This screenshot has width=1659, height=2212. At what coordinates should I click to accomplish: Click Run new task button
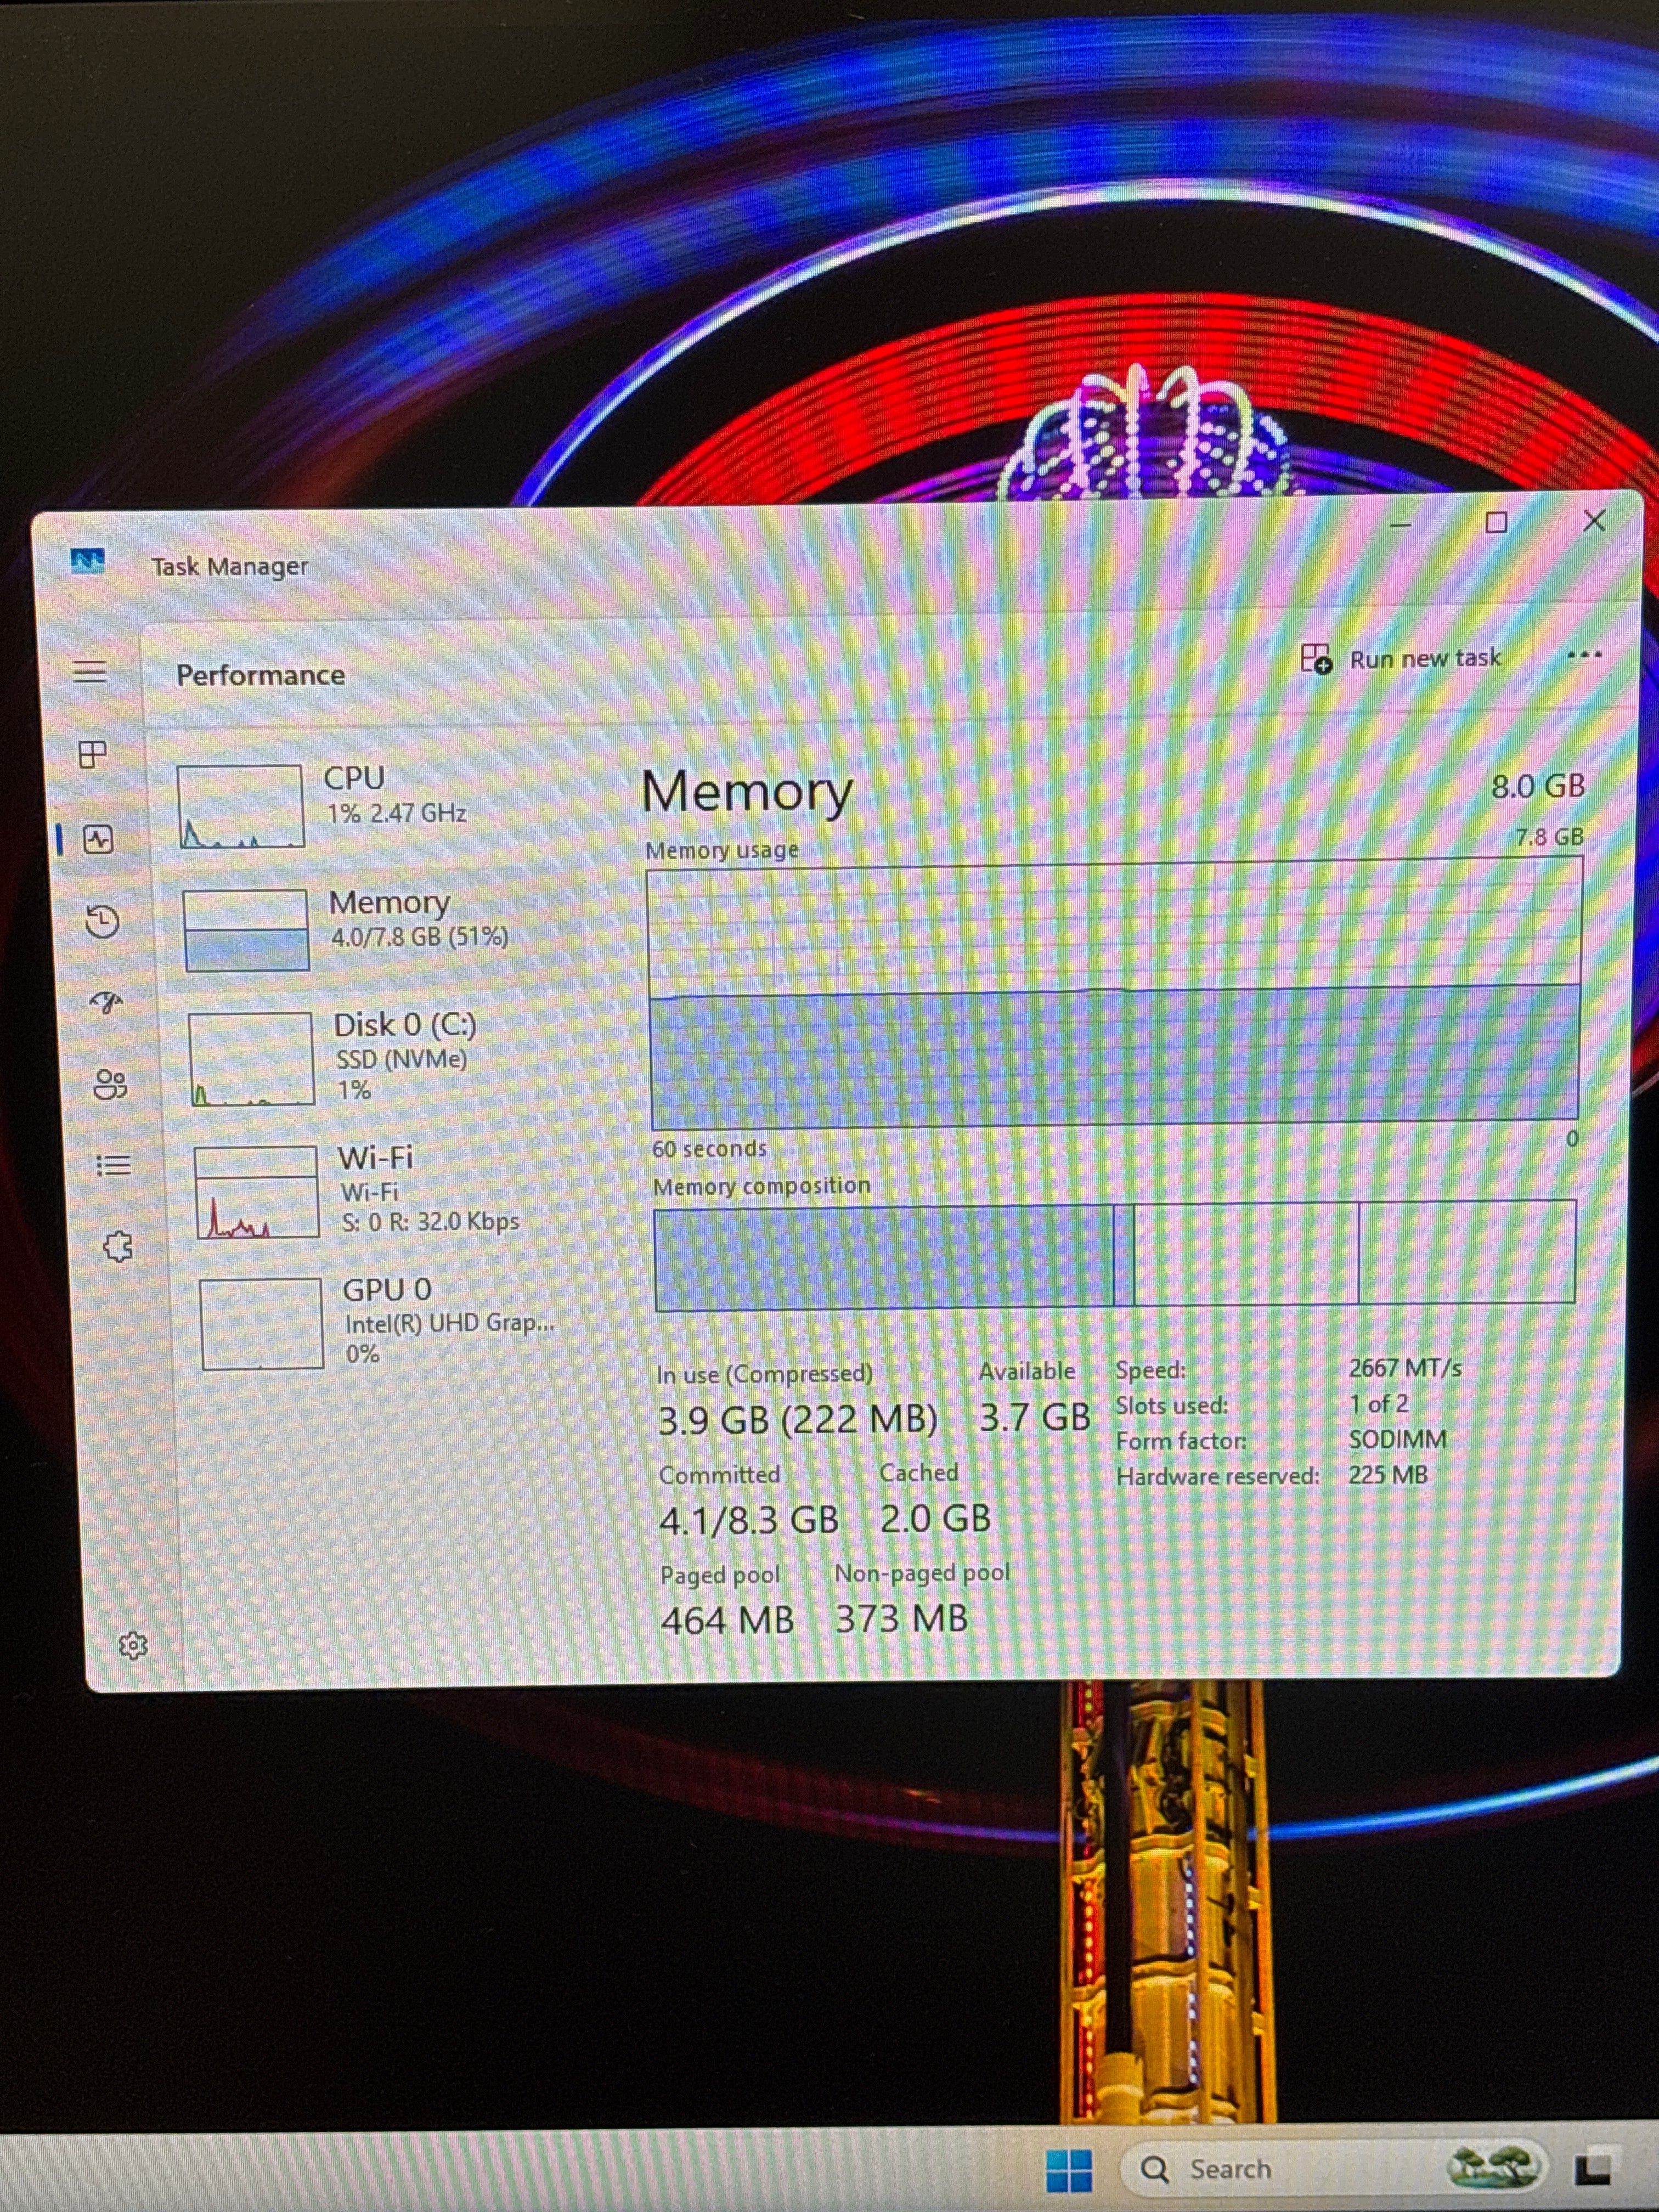pos(1401,658)
